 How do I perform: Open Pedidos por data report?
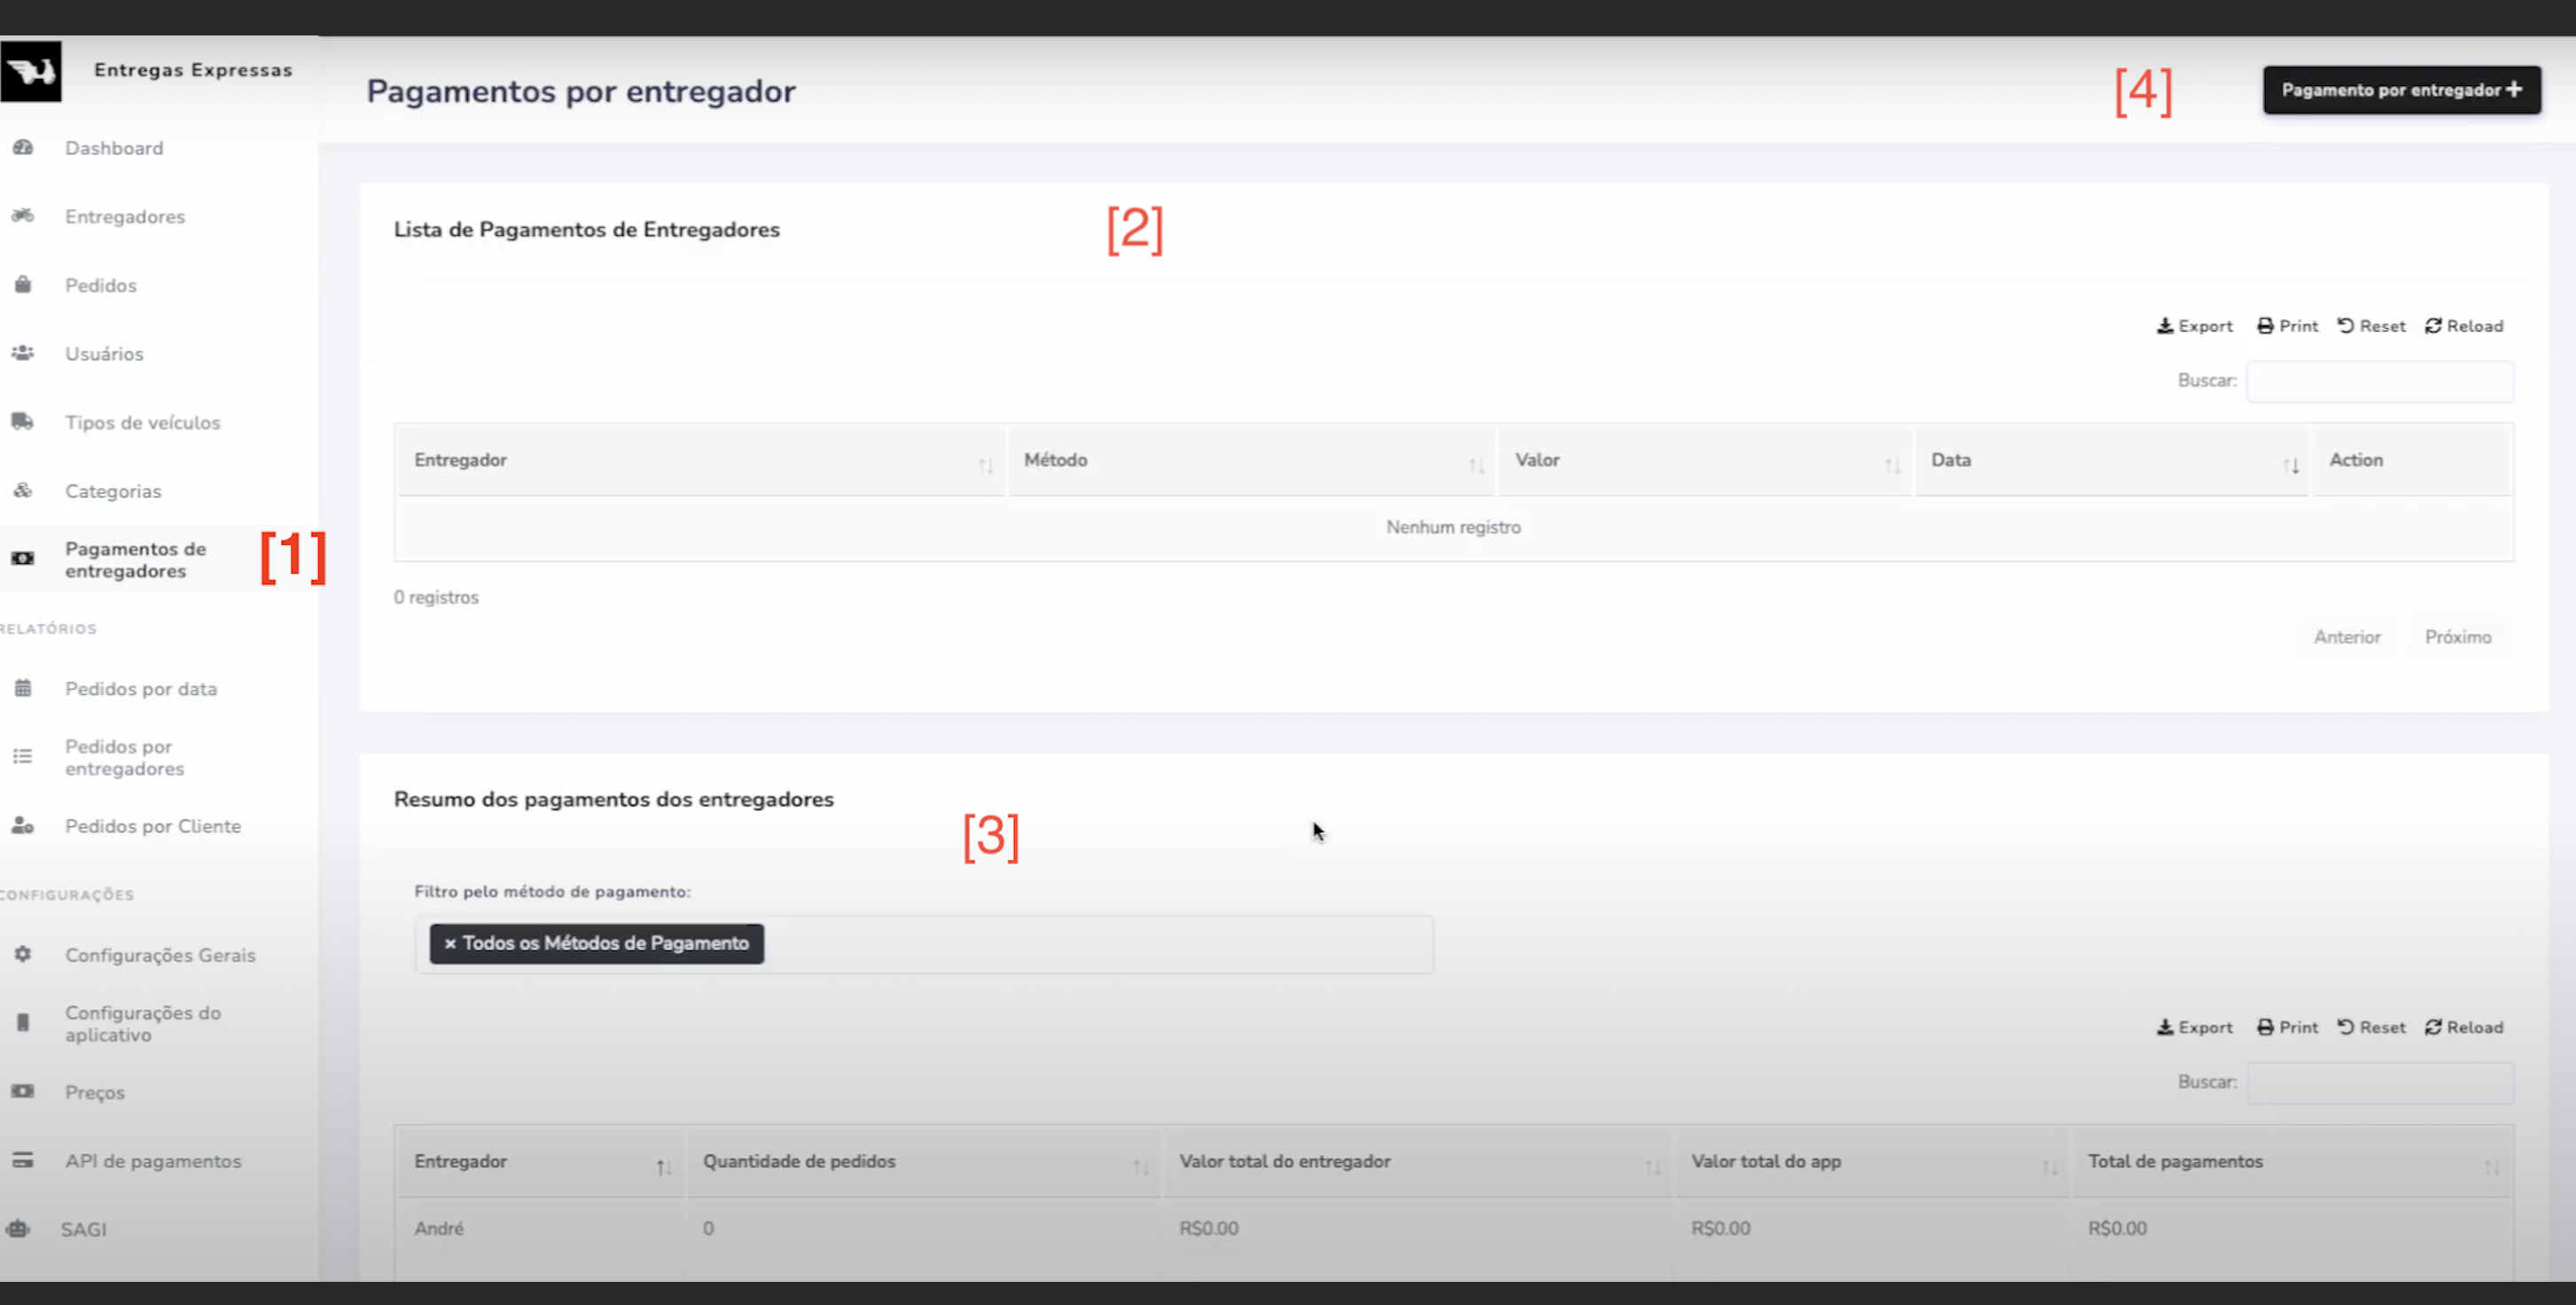pos(140,689)
